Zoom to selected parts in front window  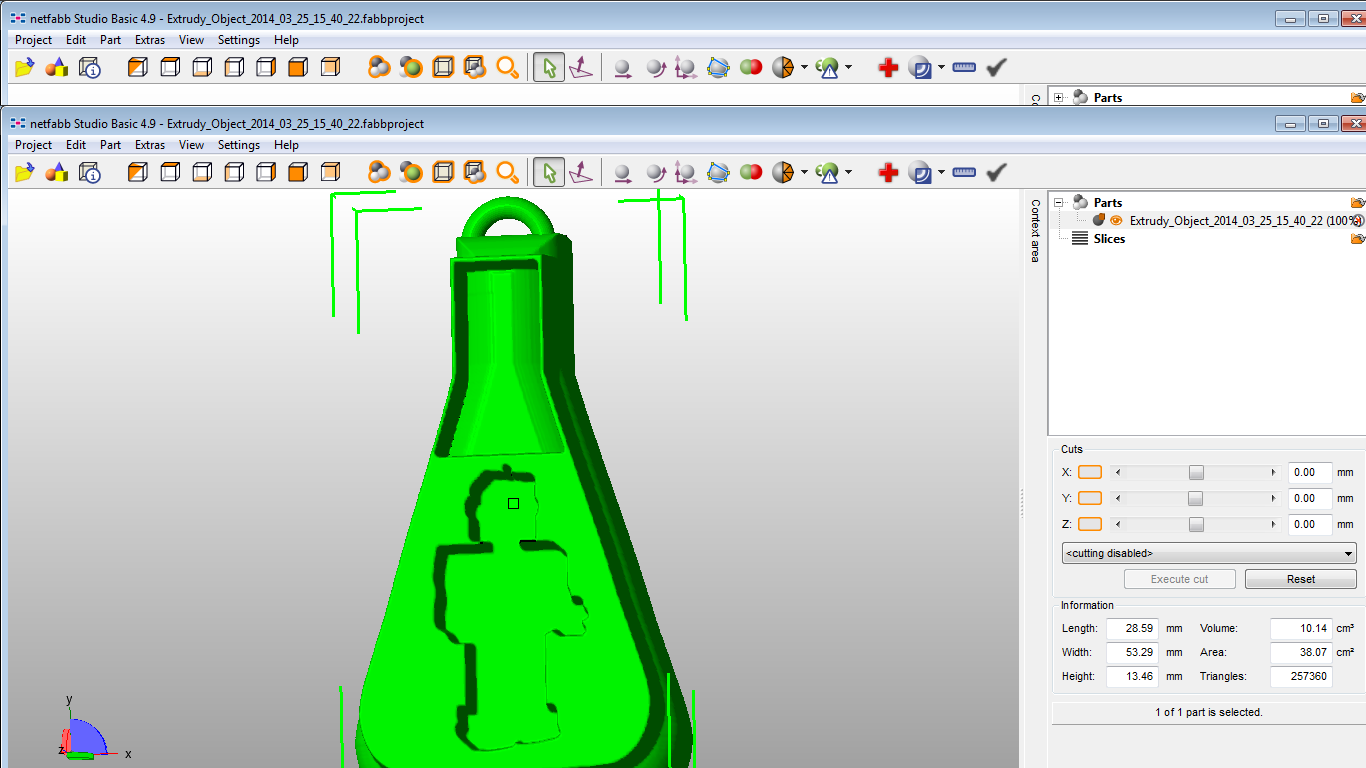click(411, 172)
